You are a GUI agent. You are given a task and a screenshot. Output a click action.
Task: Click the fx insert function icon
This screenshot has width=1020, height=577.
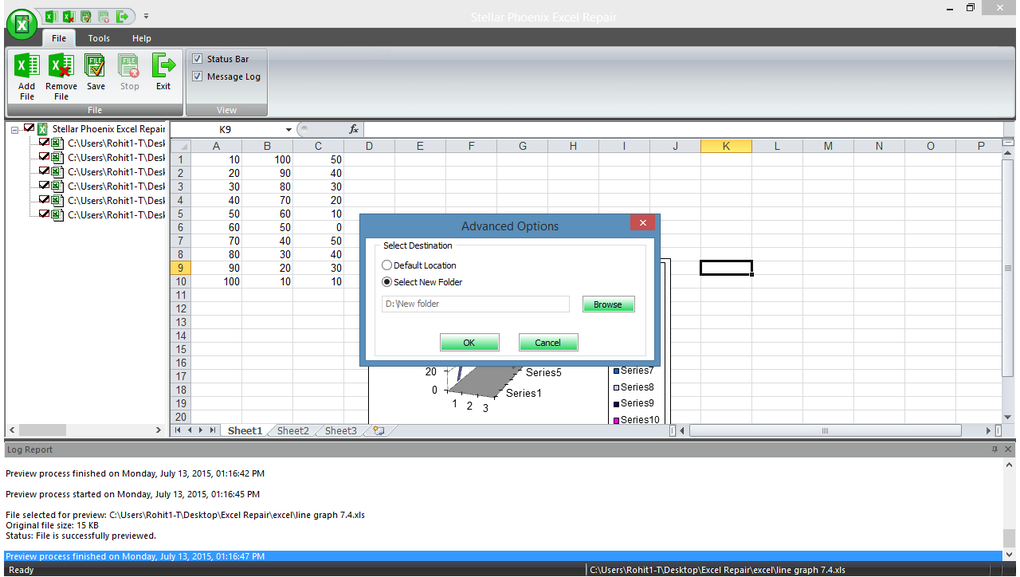pyautogui.click(x=353, y=129)
